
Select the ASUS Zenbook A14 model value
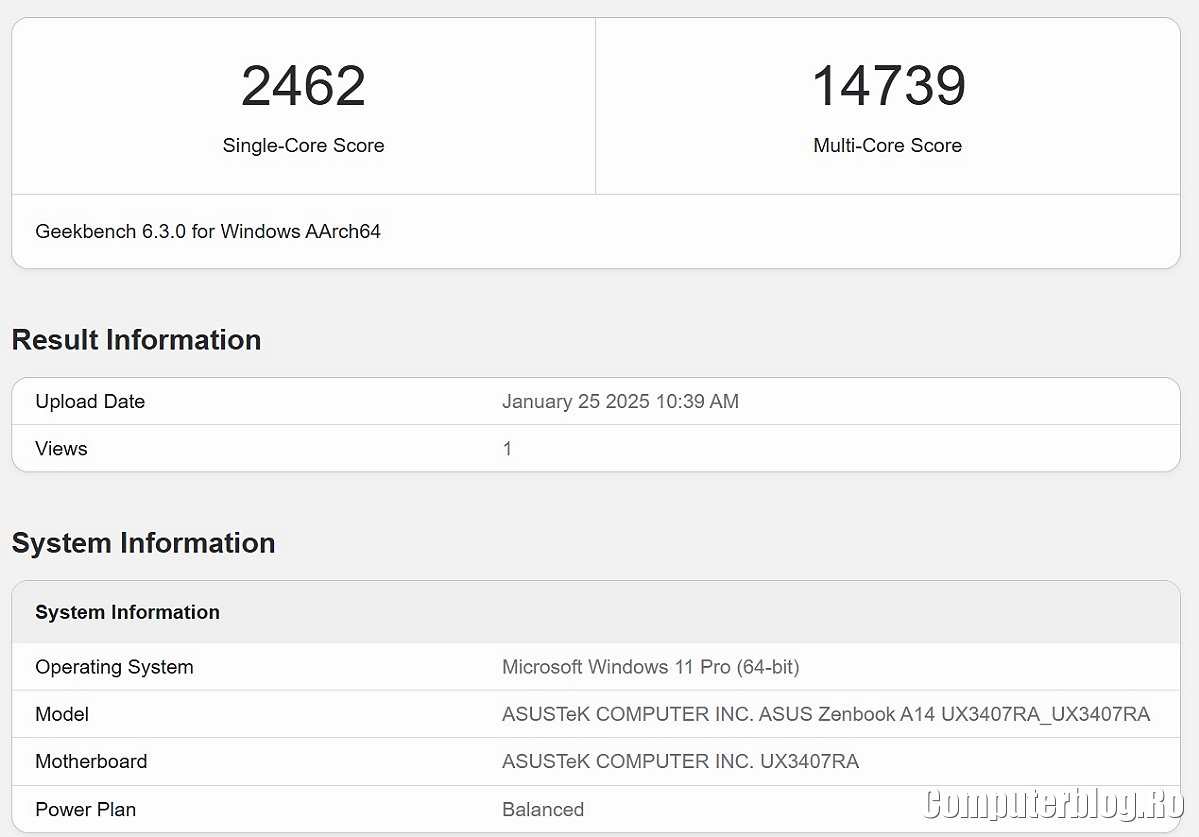point(825,714)
